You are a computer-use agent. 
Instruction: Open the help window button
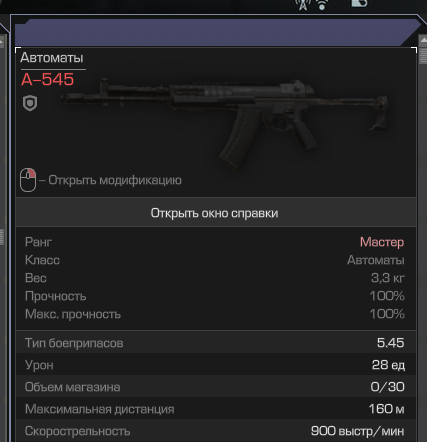tap(216, 213)
